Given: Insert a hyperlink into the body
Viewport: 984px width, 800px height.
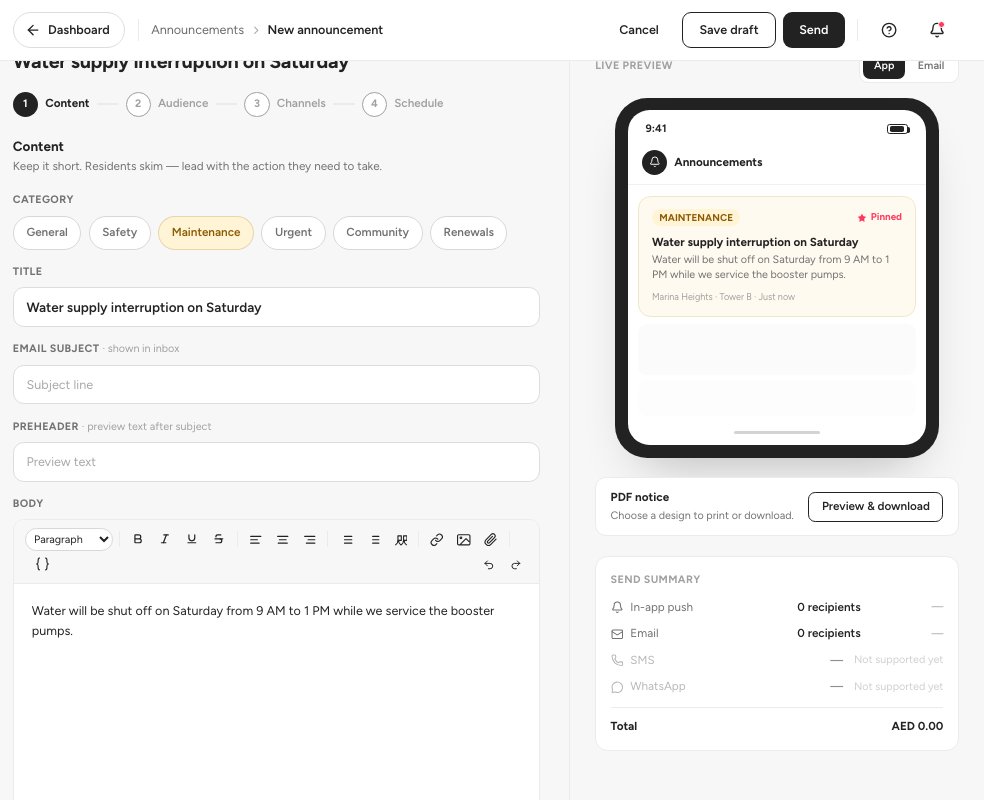Looking at the screenshot, I should [437, 540].
